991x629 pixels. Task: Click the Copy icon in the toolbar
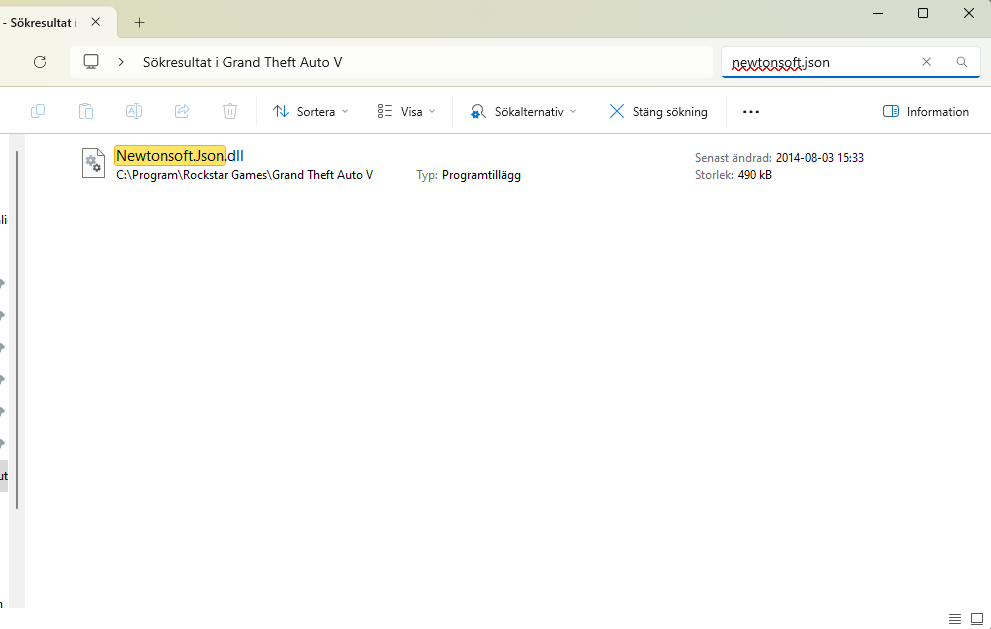tap(38, 112)
